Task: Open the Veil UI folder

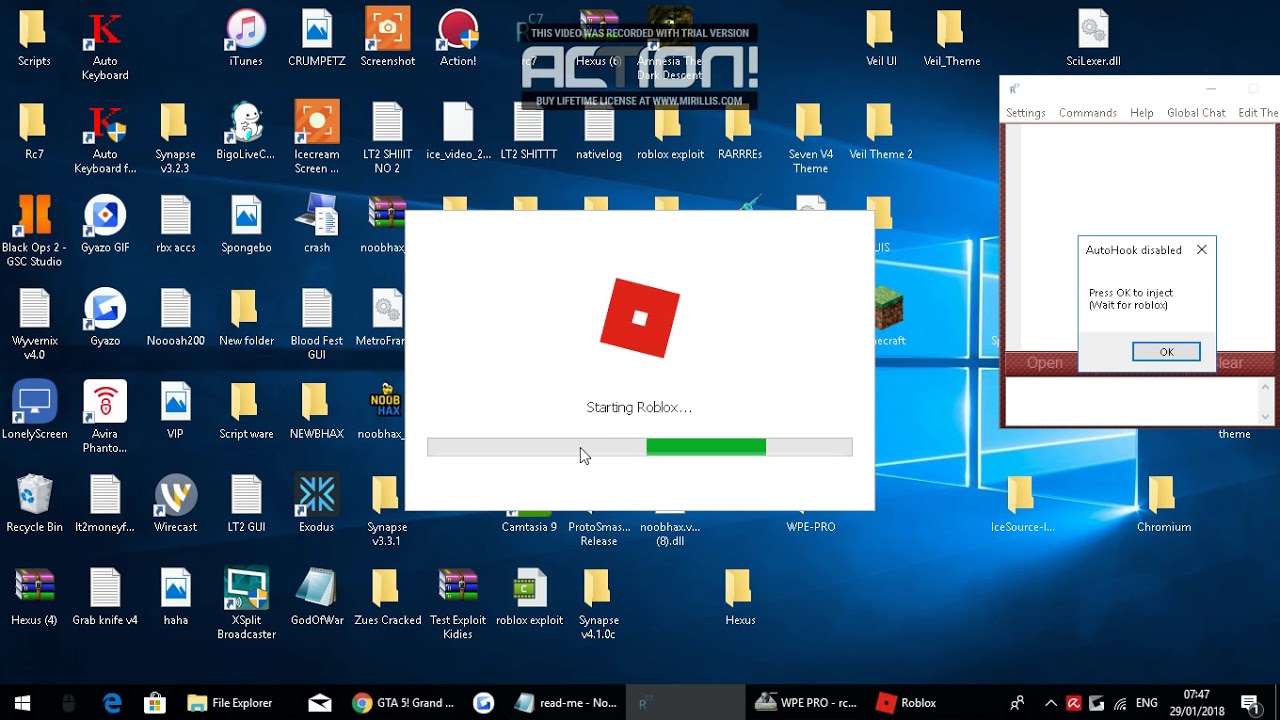Action: point(880,38)
